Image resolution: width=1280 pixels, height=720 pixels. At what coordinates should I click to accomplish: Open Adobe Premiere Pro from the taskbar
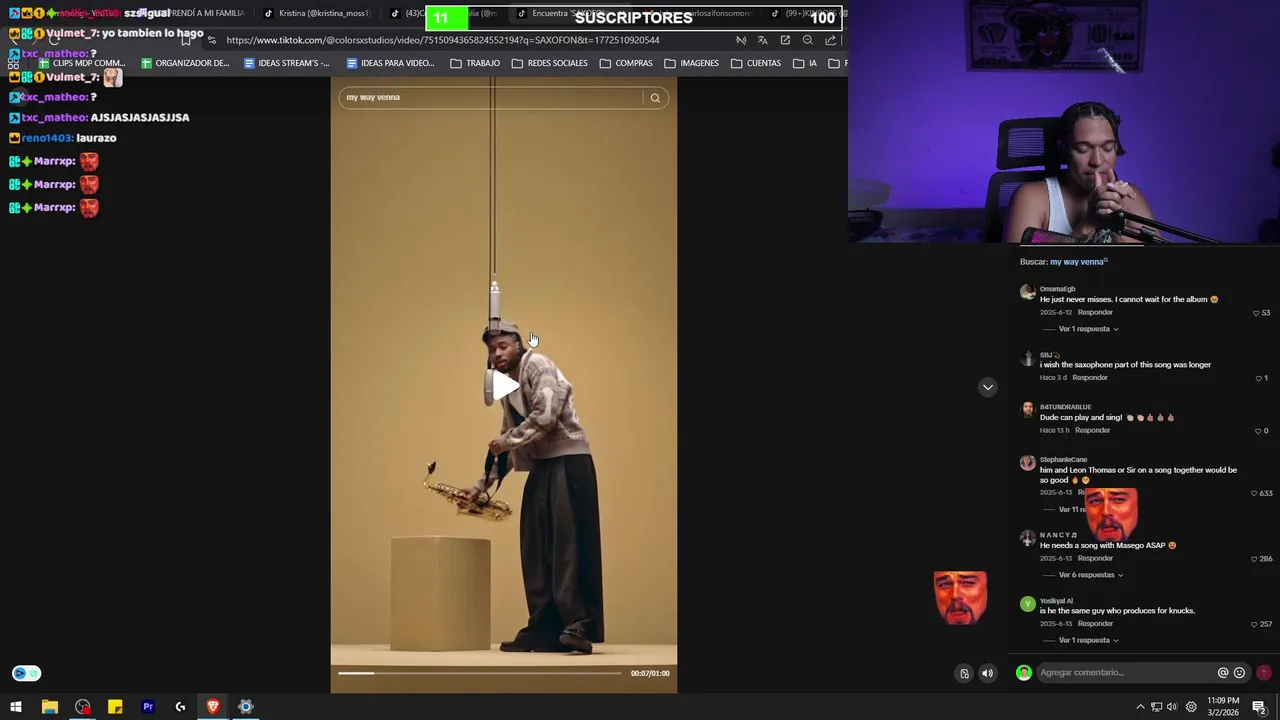click(148, 707)
